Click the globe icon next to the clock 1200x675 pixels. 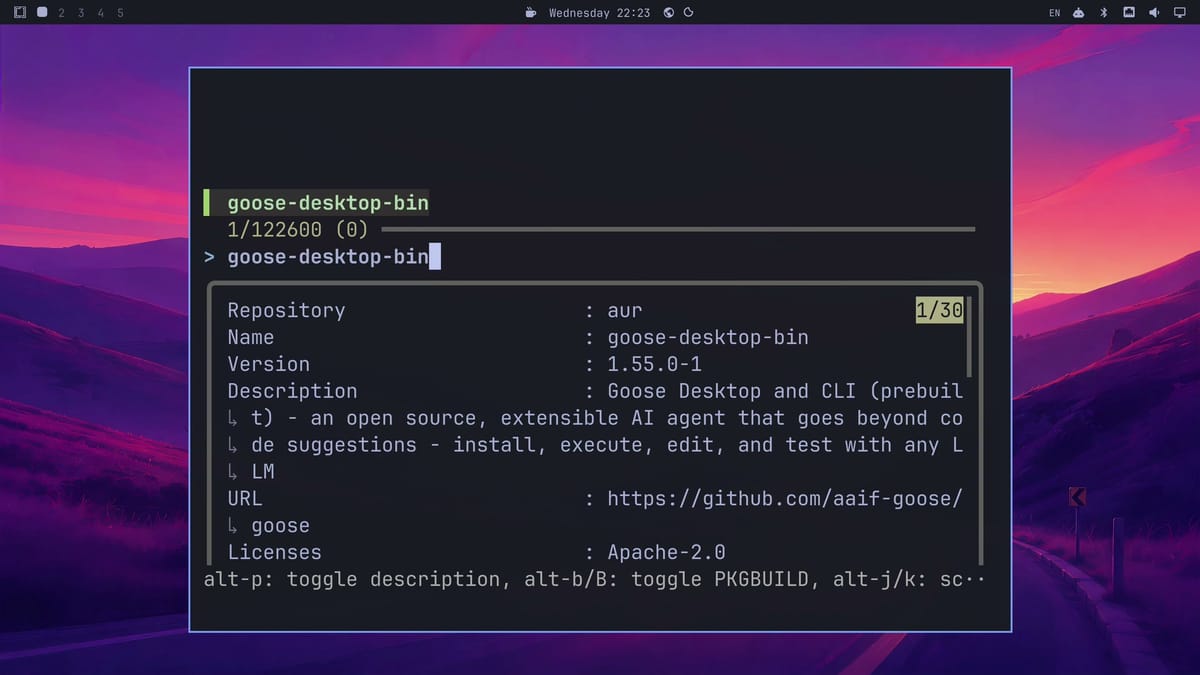(669, 13)
